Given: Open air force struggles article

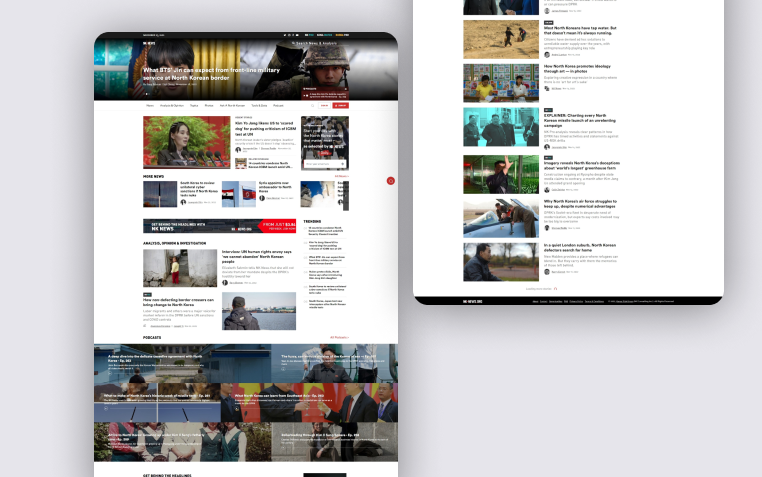Looking at the screenshot, I should pos(580,204).
